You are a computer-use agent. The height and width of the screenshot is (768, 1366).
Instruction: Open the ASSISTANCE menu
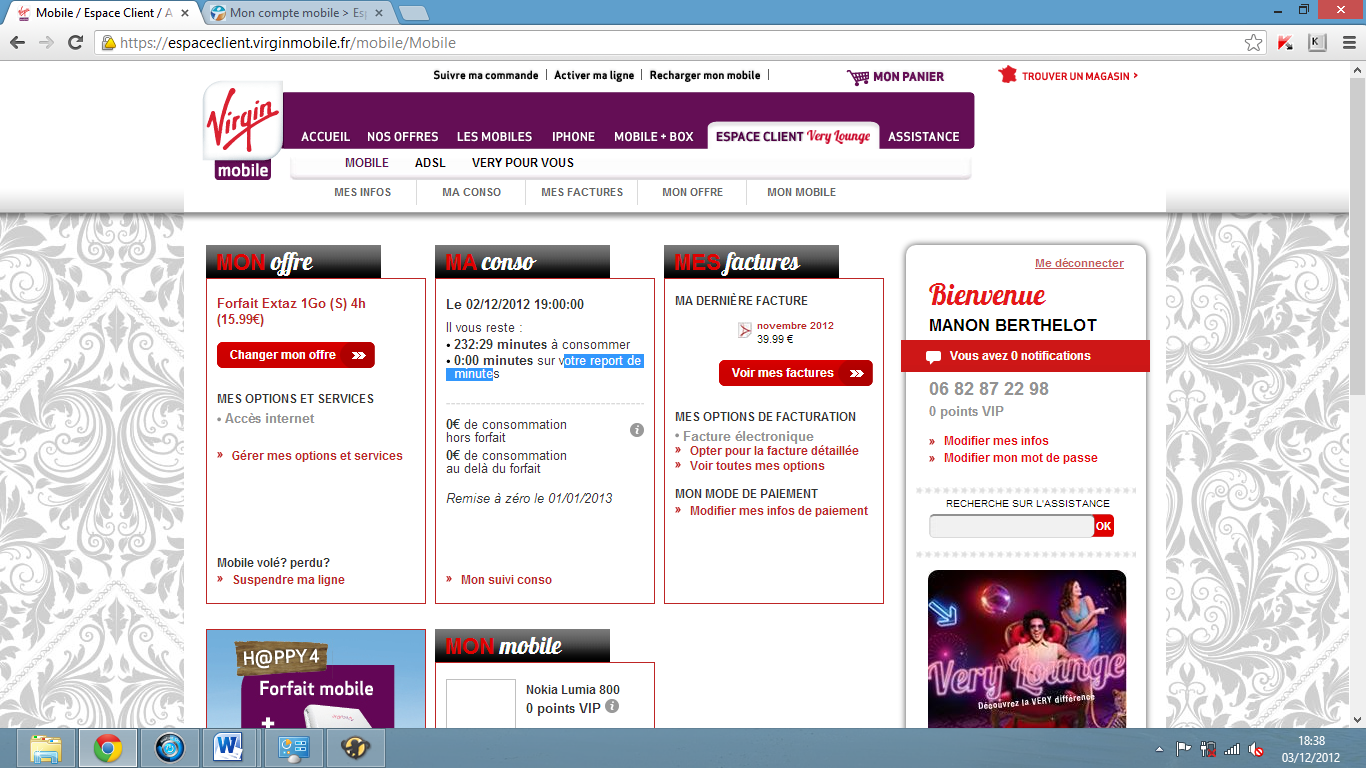pyautogui.click(x=924, y=137)
